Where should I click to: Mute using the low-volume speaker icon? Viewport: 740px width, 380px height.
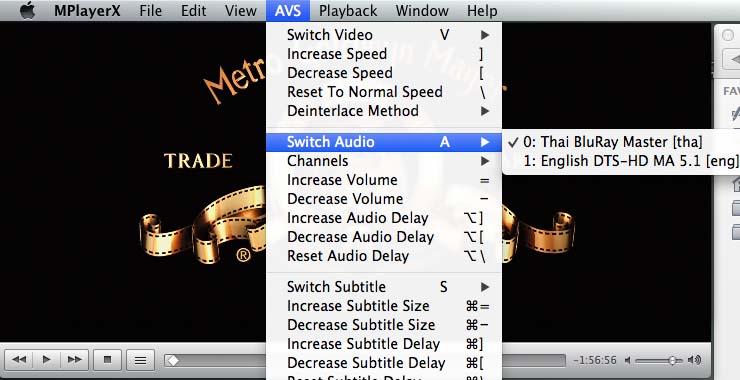627,361
